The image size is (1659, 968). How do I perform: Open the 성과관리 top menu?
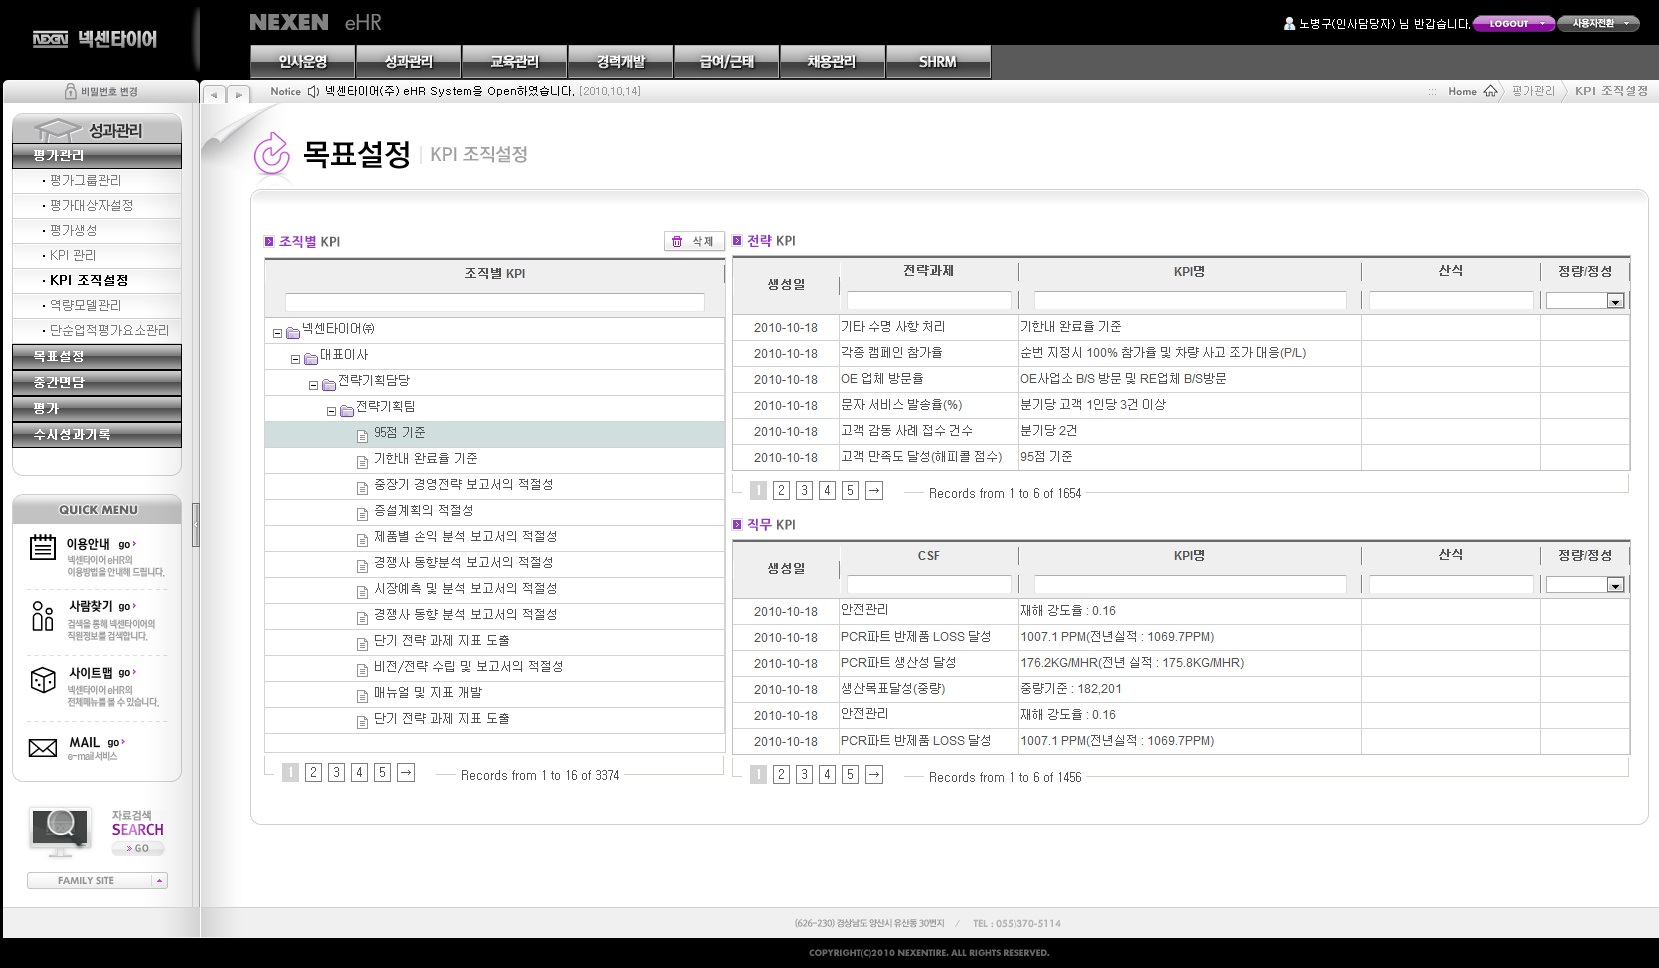click(409, 61)
